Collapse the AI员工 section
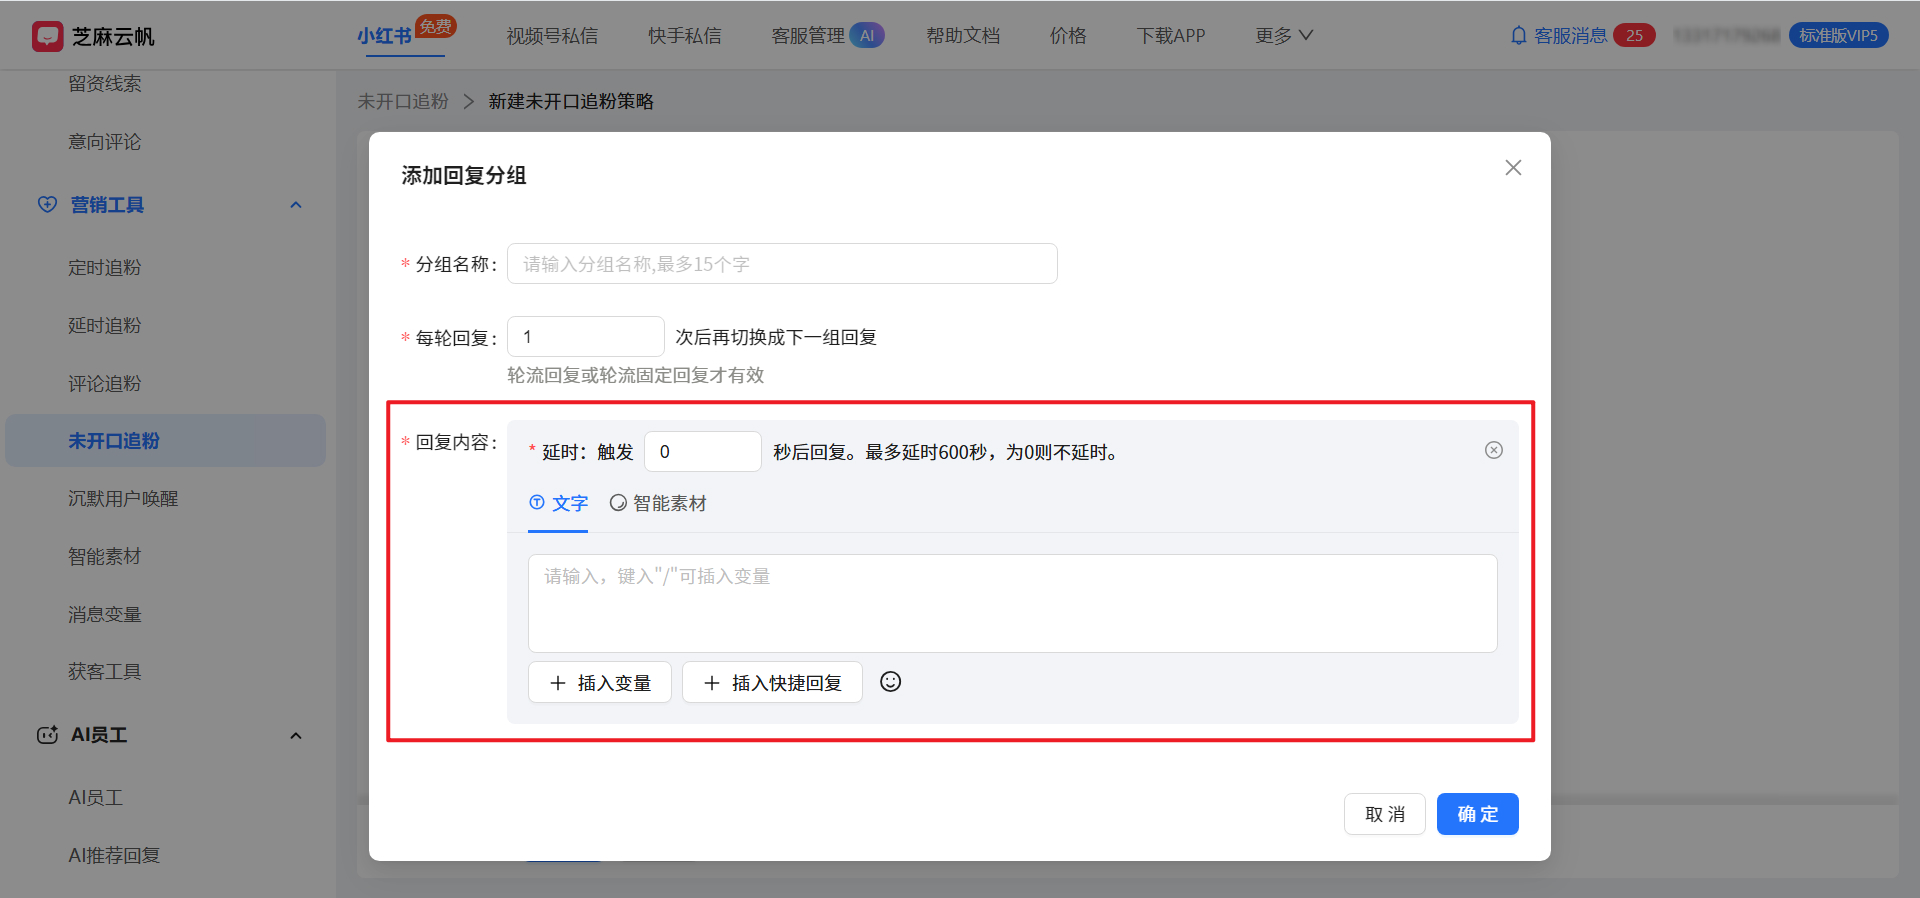 pyautogui.click(x=296, y=736)
